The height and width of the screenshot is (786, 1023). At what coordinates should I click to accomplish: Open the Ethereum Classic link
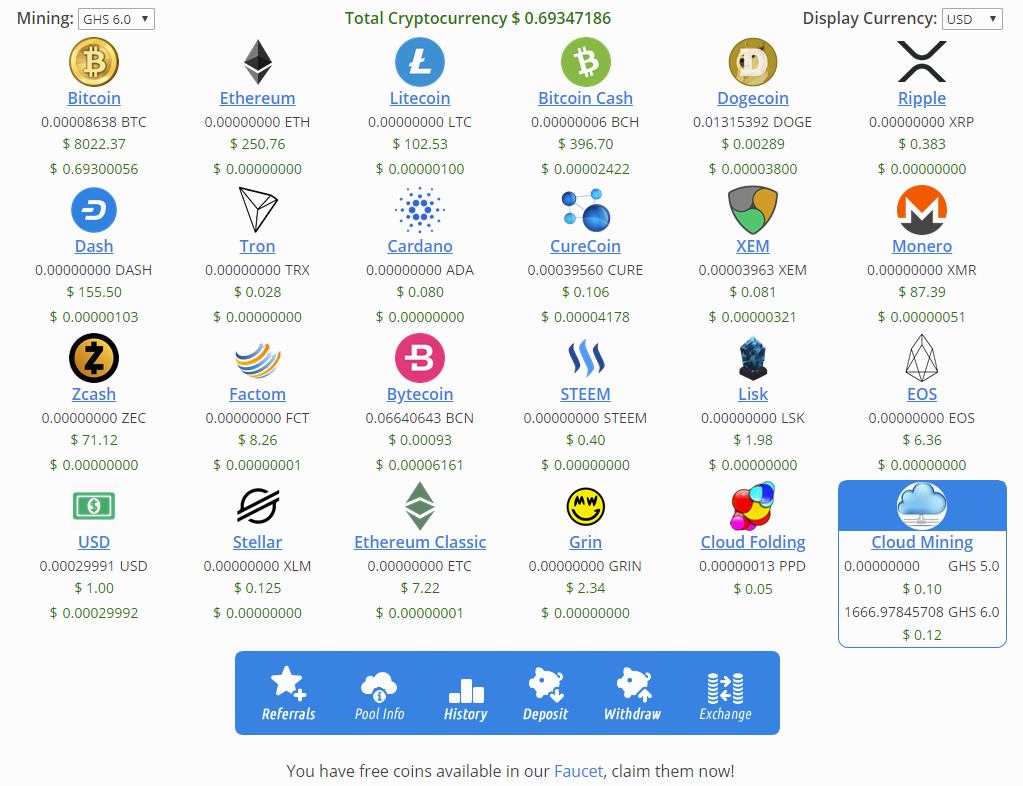click(x=420, y=543)
